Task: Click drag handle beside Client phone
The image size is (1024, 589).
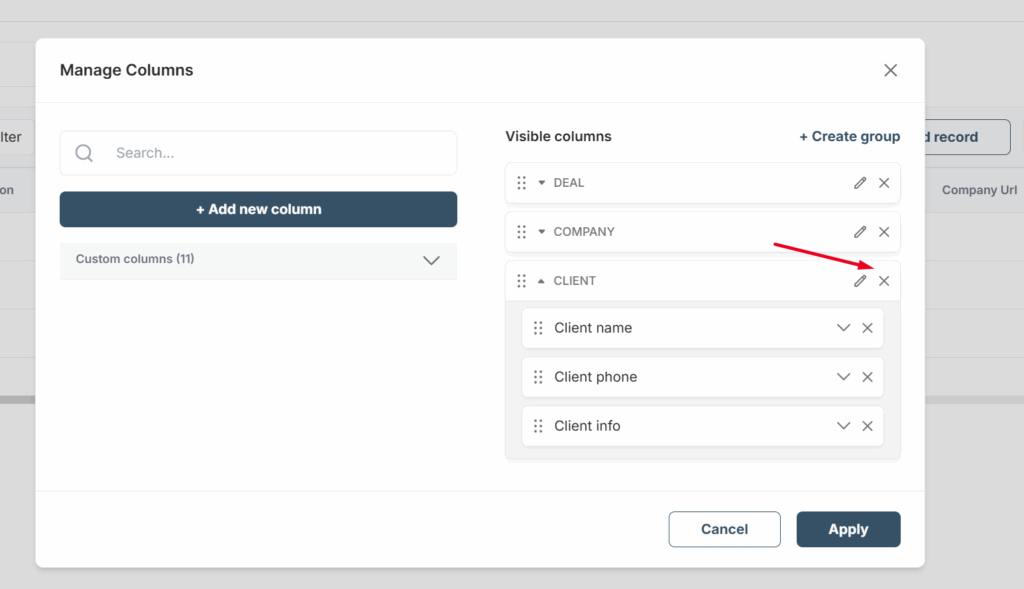Action: [x=538, y=377]
